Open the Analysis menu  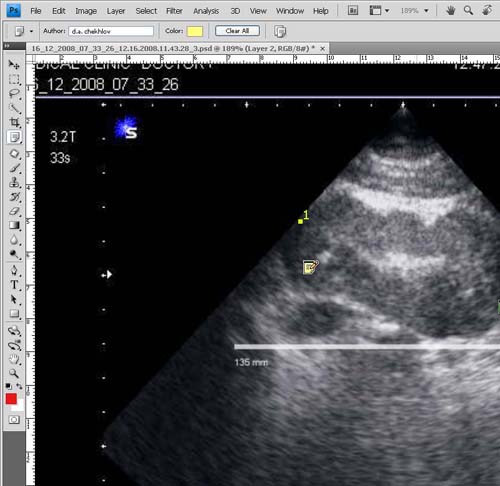tap(206, 11)
